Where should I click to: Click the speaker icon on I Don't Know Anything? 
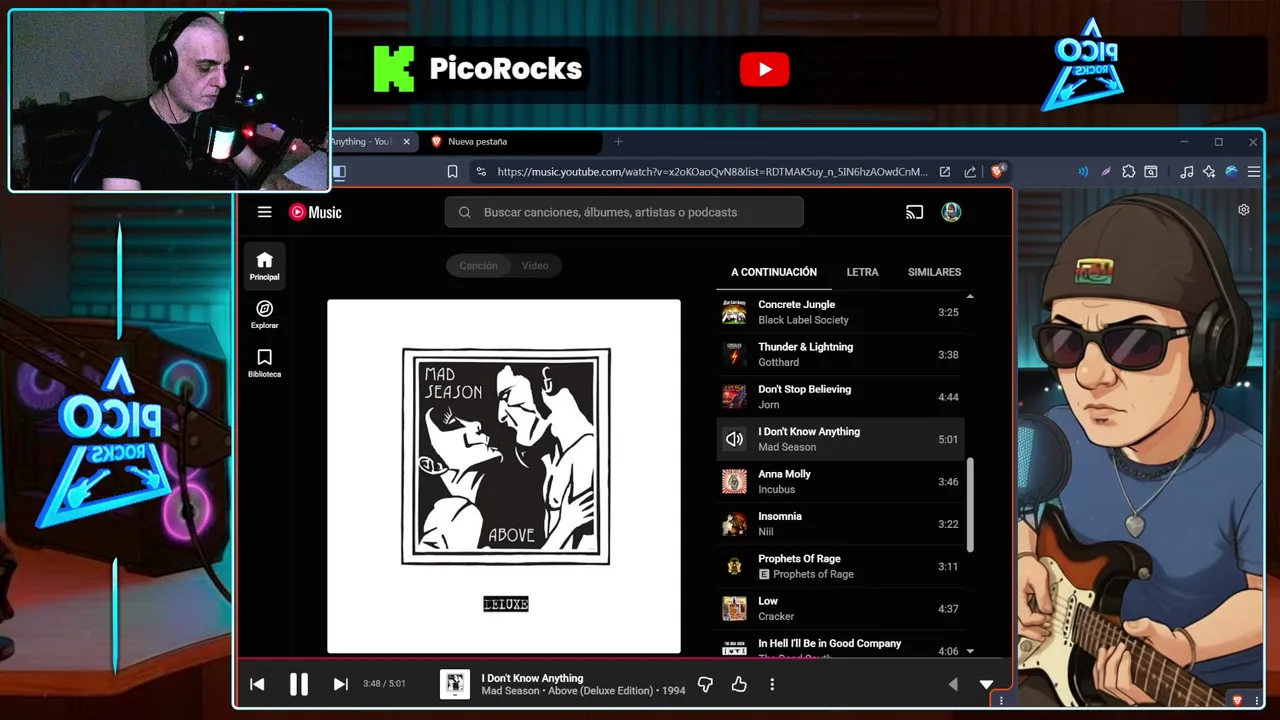(734, 439)
